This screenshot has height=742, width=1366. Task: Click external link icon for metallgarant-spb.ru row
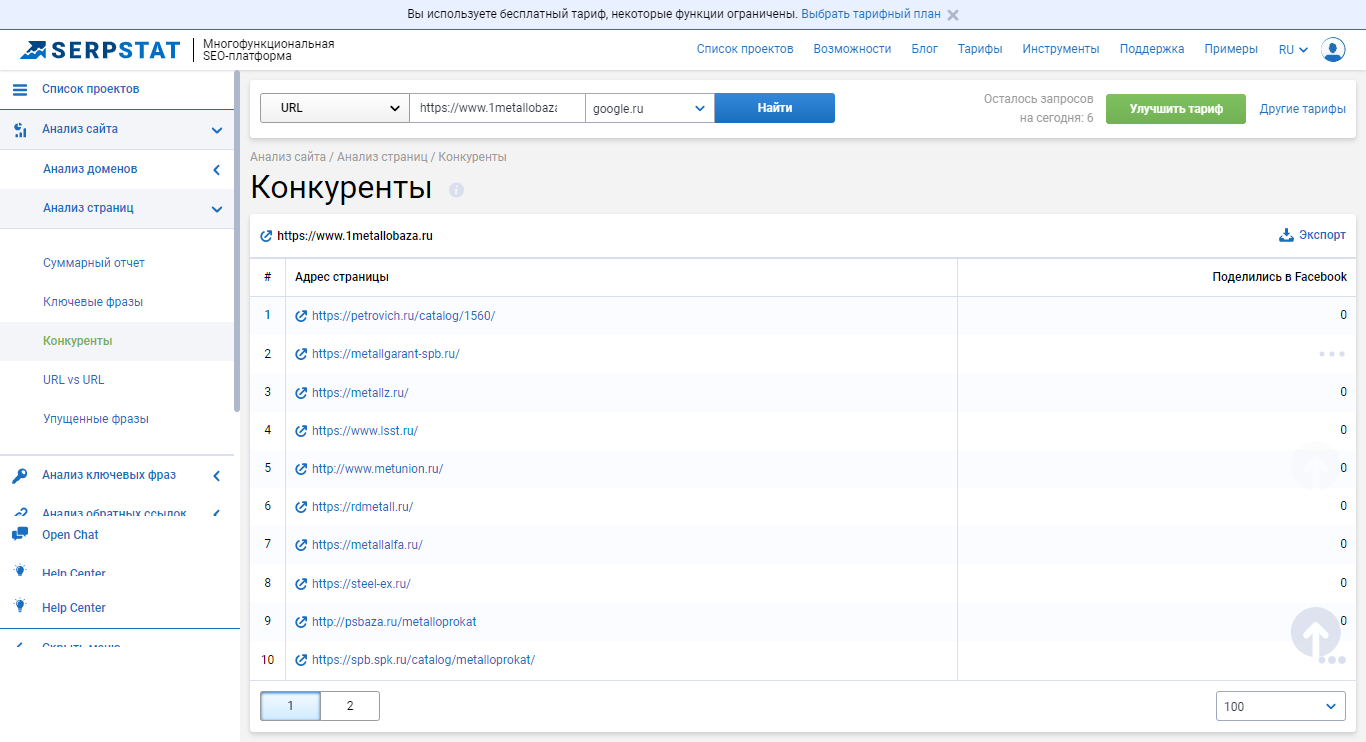pos(301,354)
